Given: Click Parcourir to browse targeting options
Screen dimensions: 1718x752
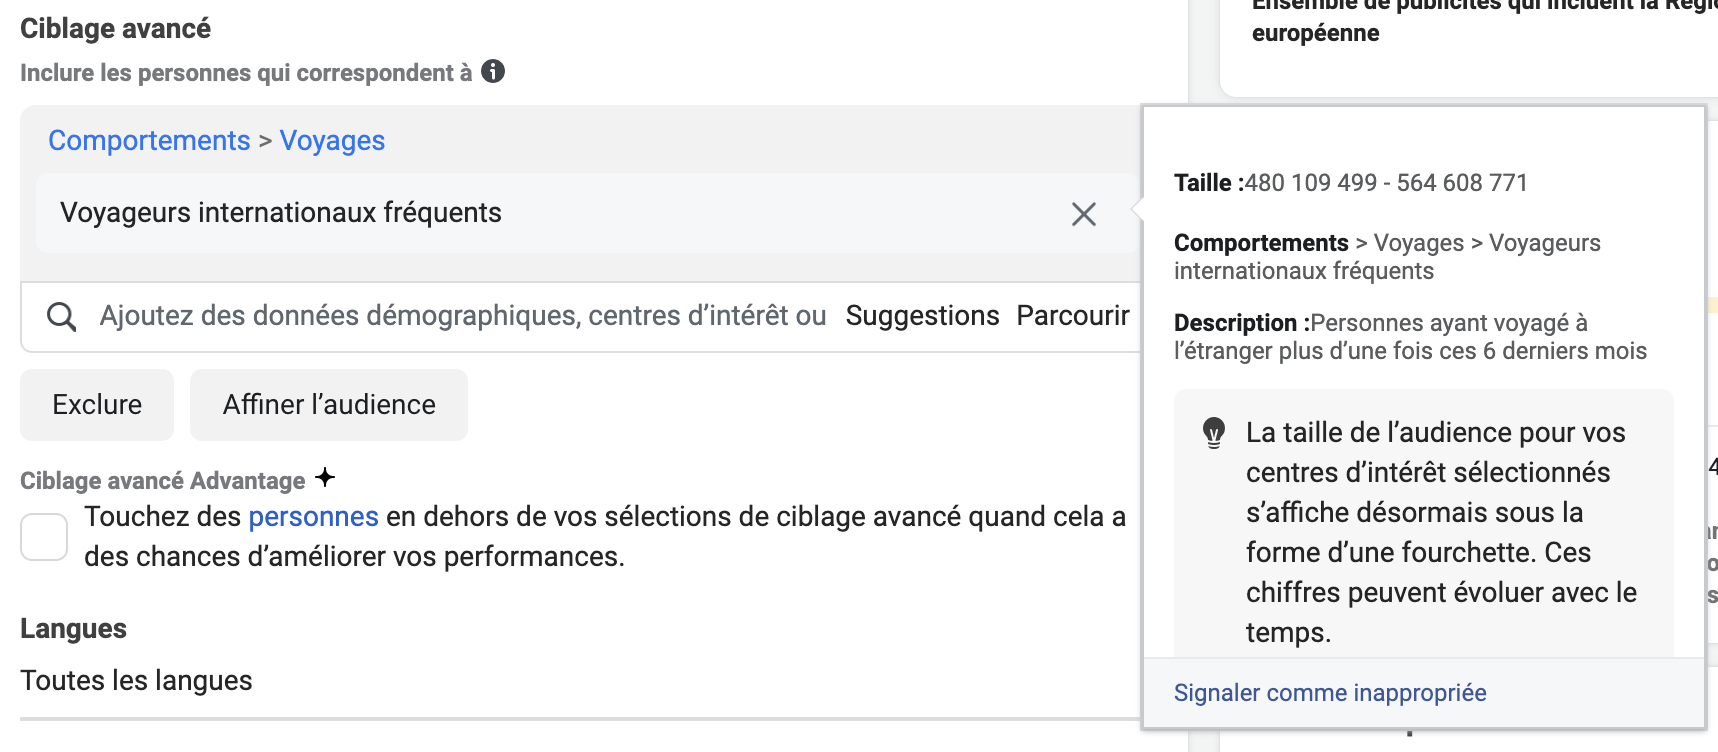Looking at the screenshot, I should click(x=1072, y=316).
